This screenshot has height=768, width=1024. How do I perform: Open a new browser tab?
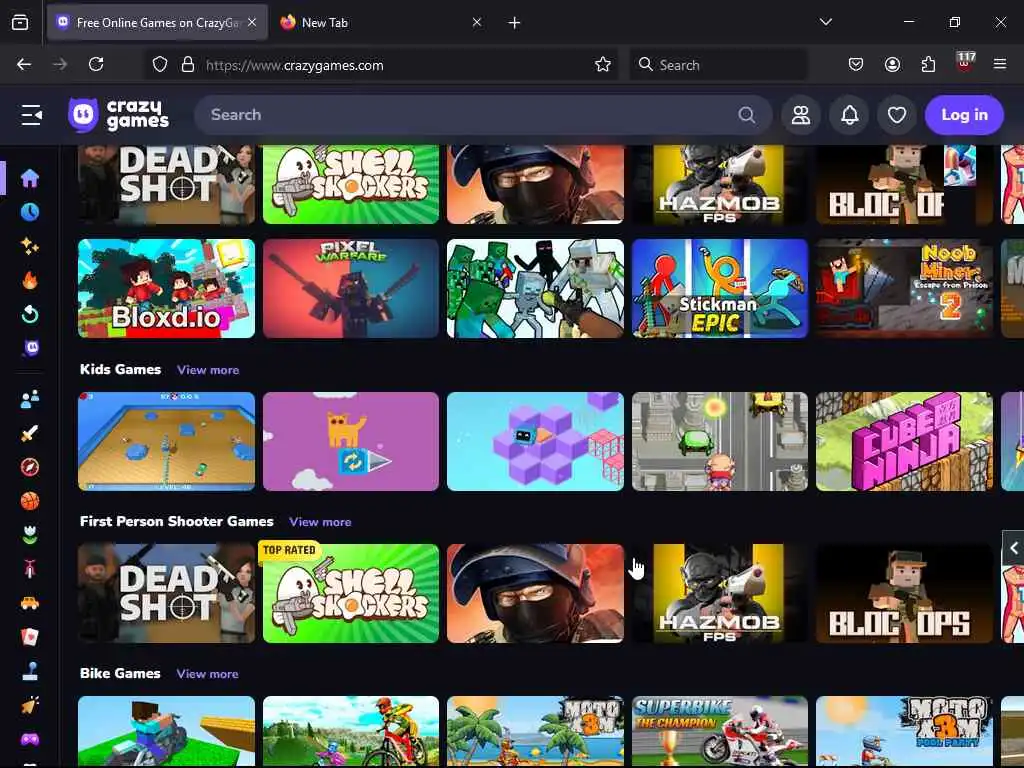pos(515,23)
